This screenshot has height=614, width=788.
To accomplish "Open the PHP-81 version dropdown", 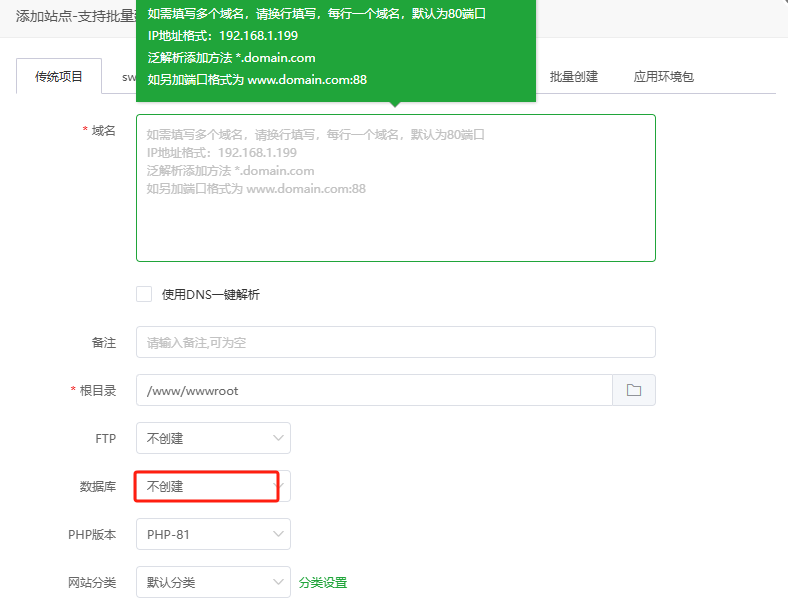I will [205, 535].
